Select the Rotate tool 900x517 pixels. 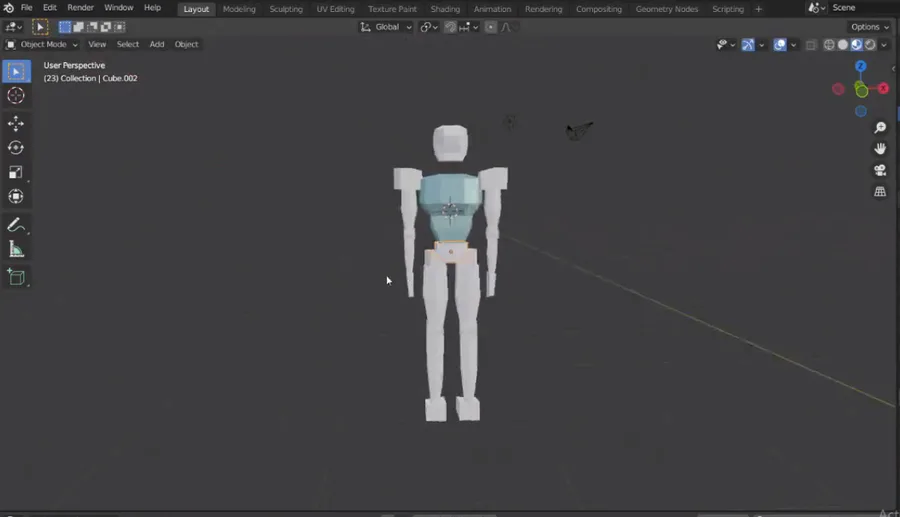pyautogui.click(x=16, y=148)
